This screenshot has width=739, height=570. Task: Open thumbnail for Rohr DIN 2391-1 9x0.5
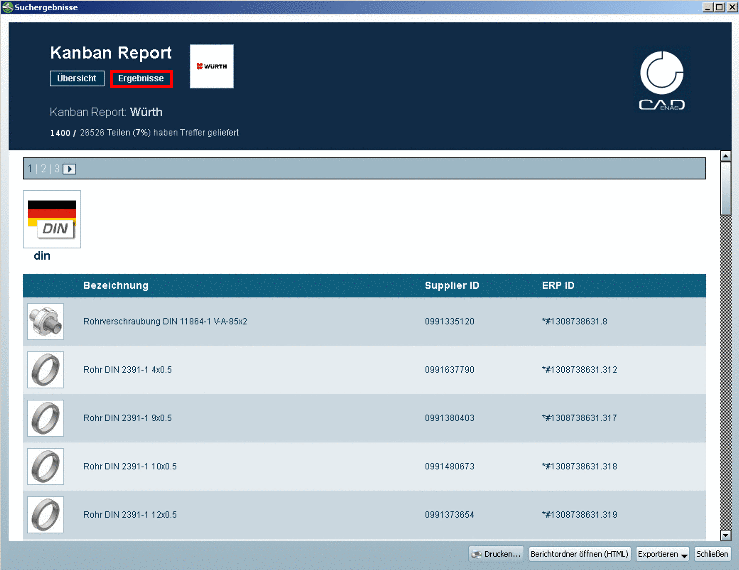coord(45,418)
